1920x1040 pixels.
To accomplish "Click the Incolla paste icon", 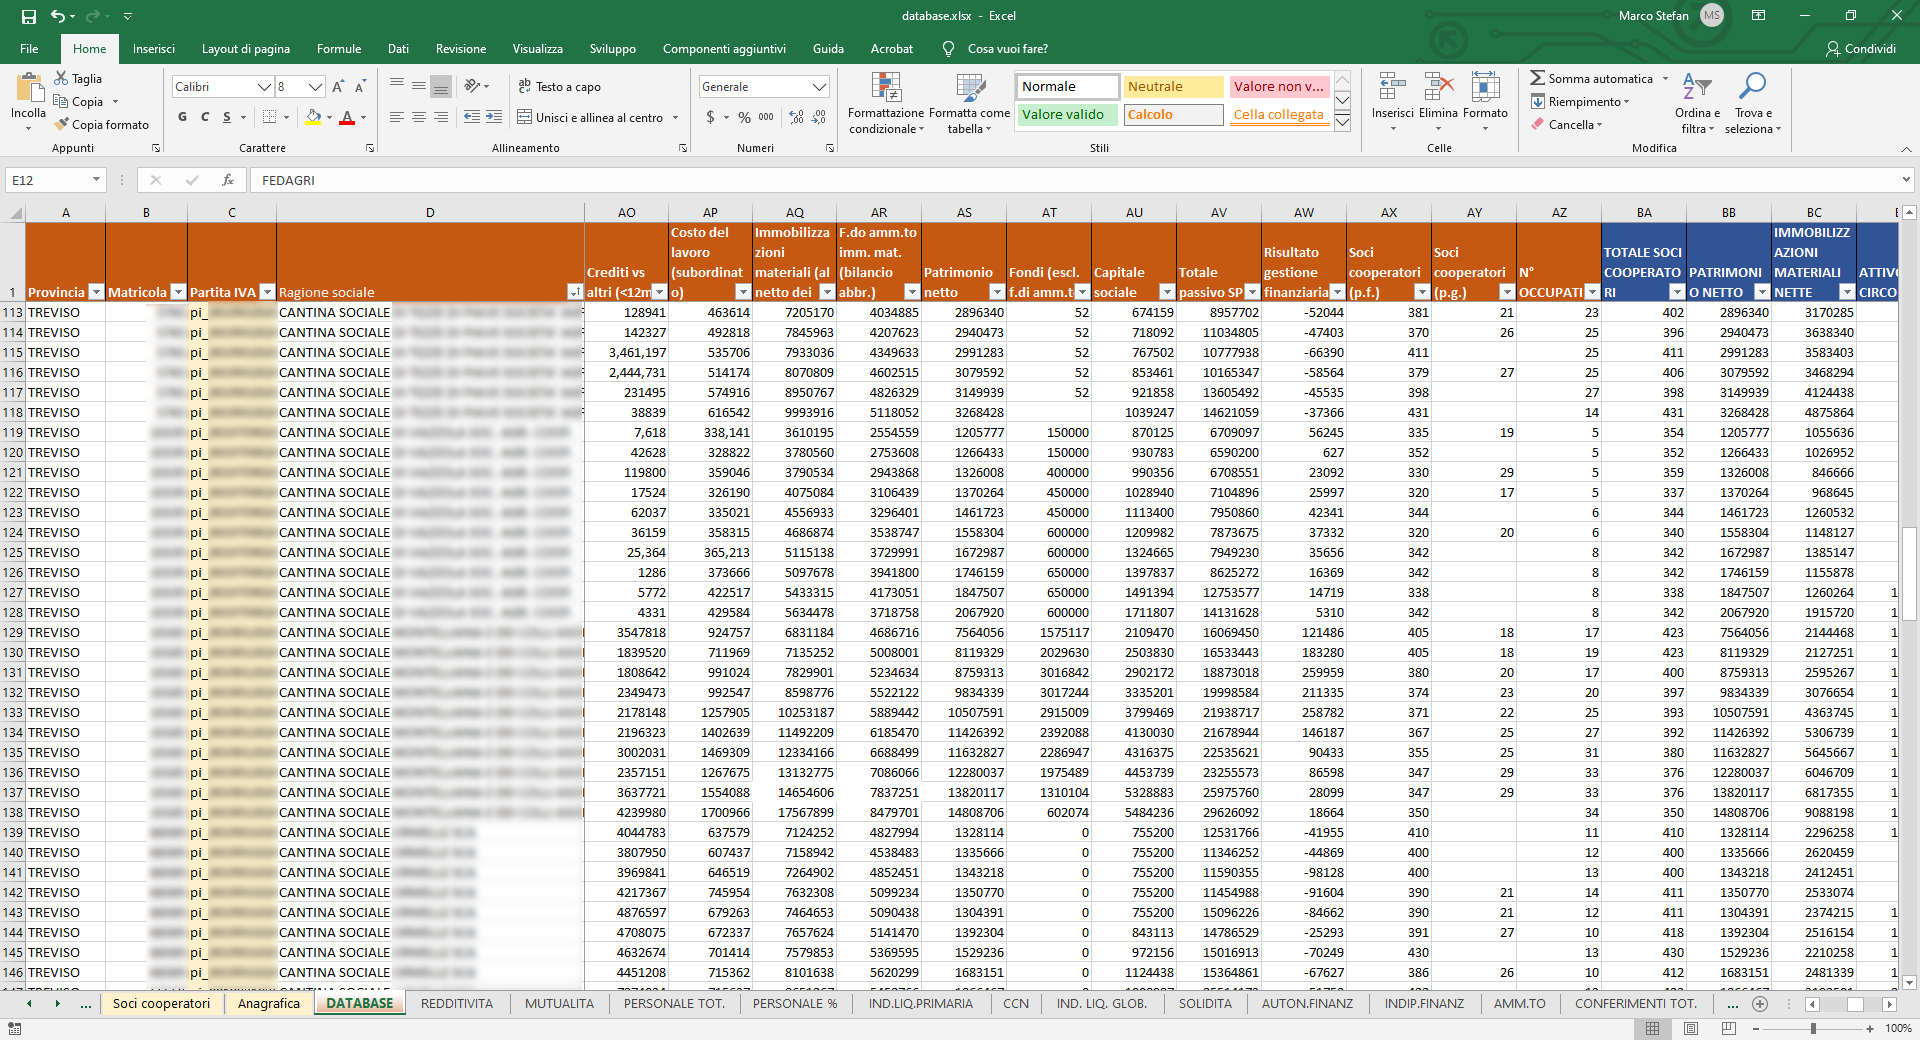I will coord(28,90).
